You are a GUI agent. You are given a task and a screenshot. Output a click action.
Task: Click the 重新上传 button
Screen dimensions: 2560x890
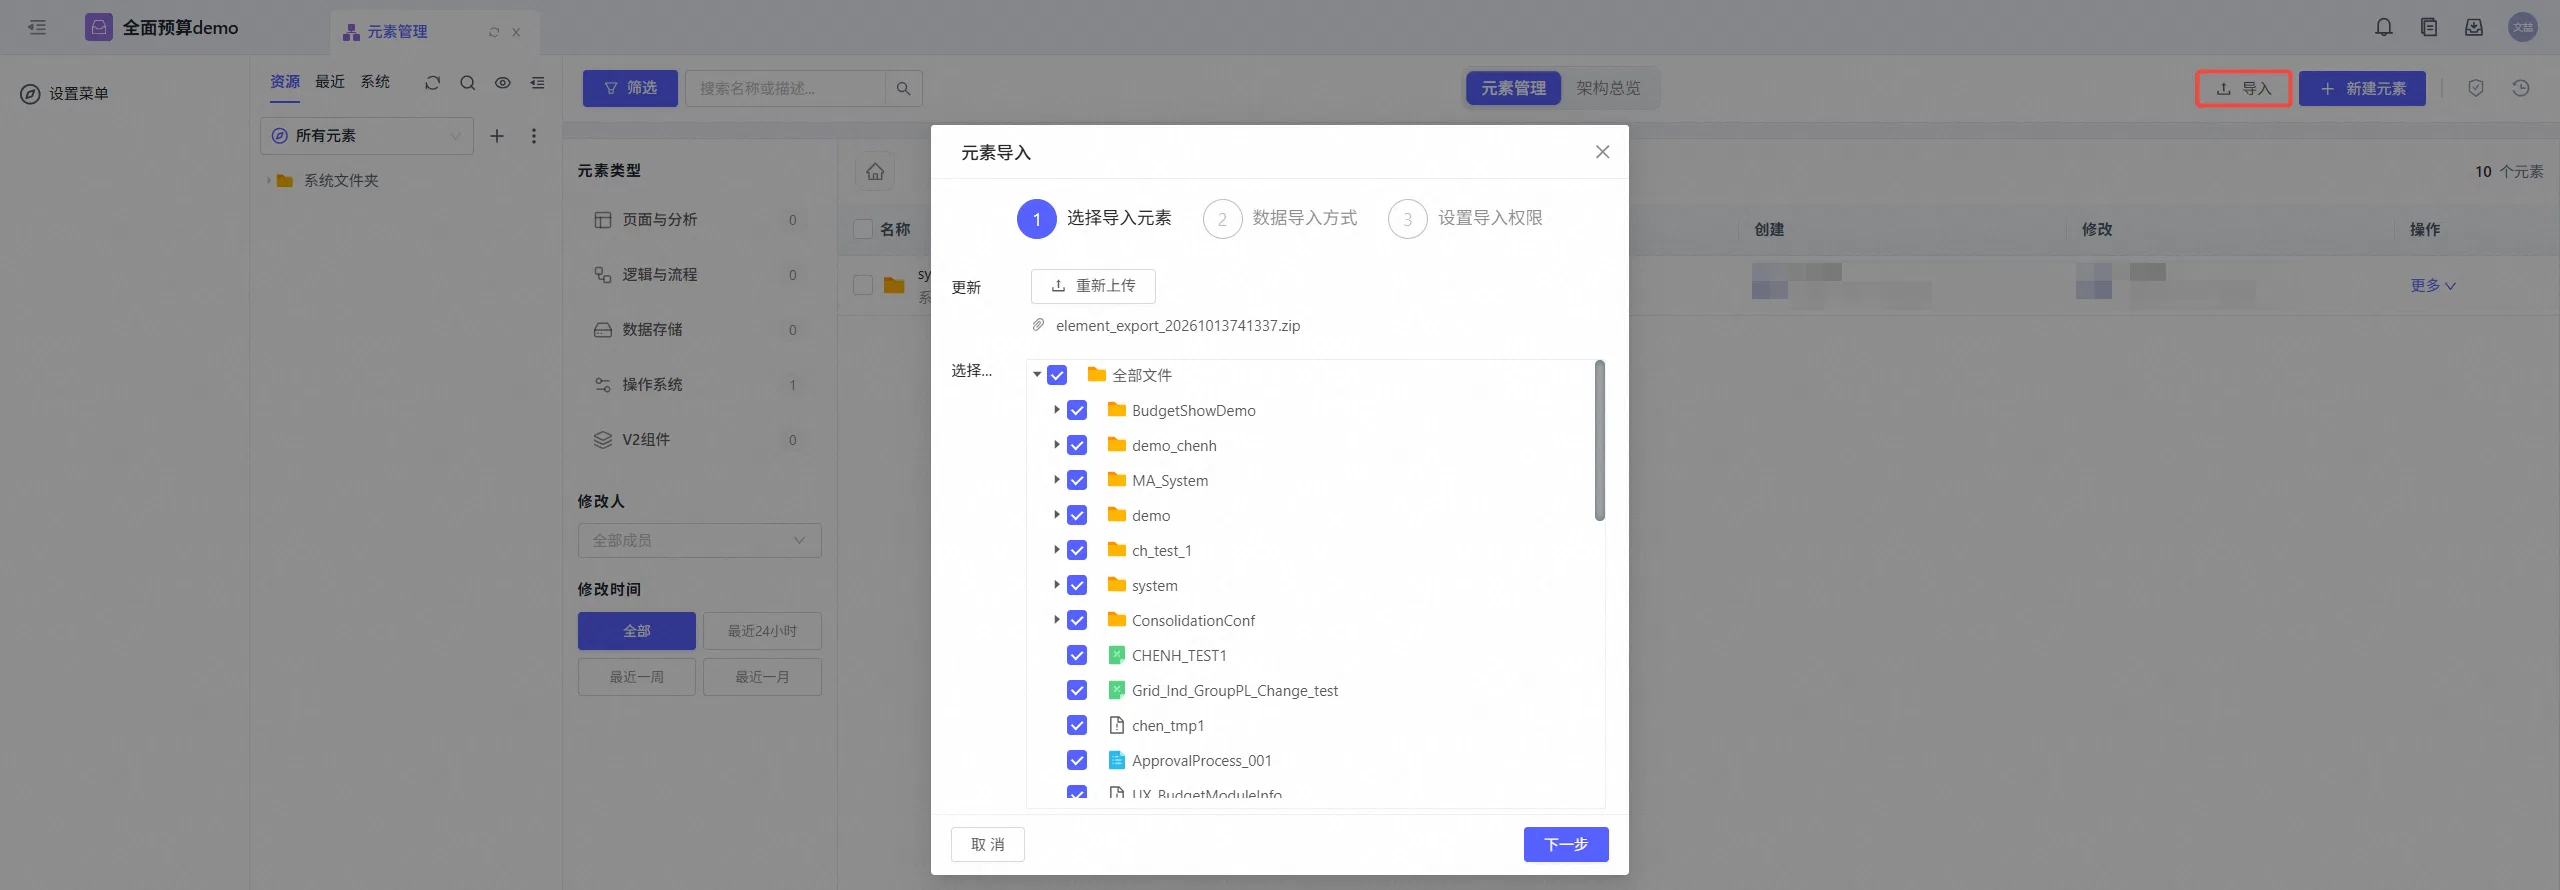1093,286
